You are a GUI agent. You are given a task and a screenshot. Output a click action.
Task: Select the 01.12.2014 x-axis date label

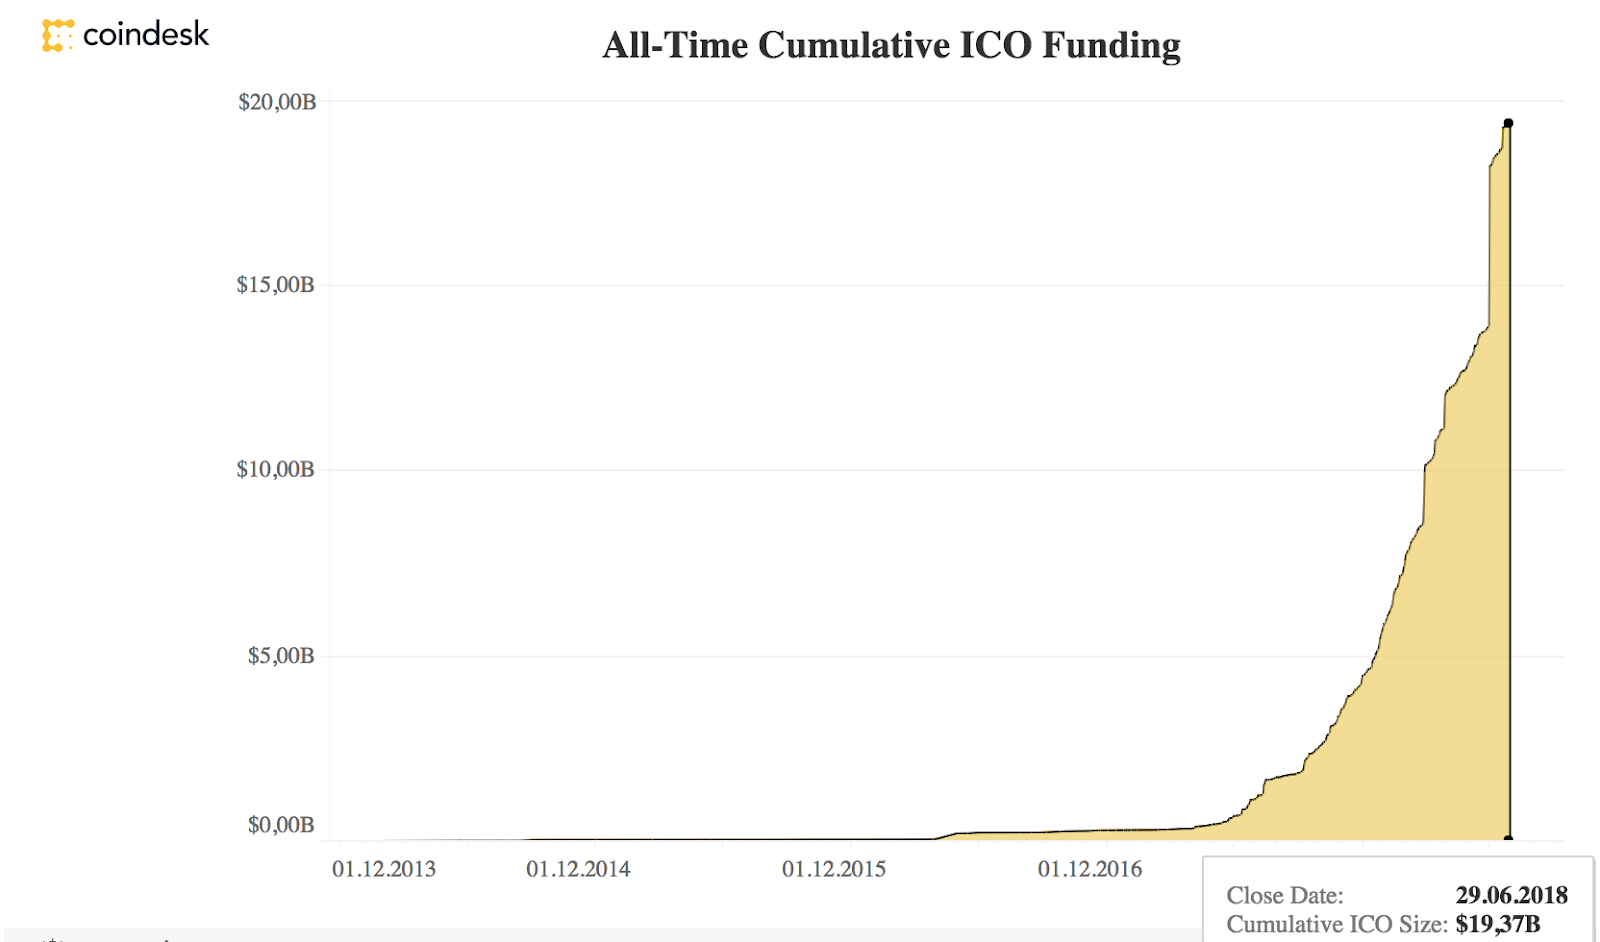pyautogui.click(x=578, y=869)
